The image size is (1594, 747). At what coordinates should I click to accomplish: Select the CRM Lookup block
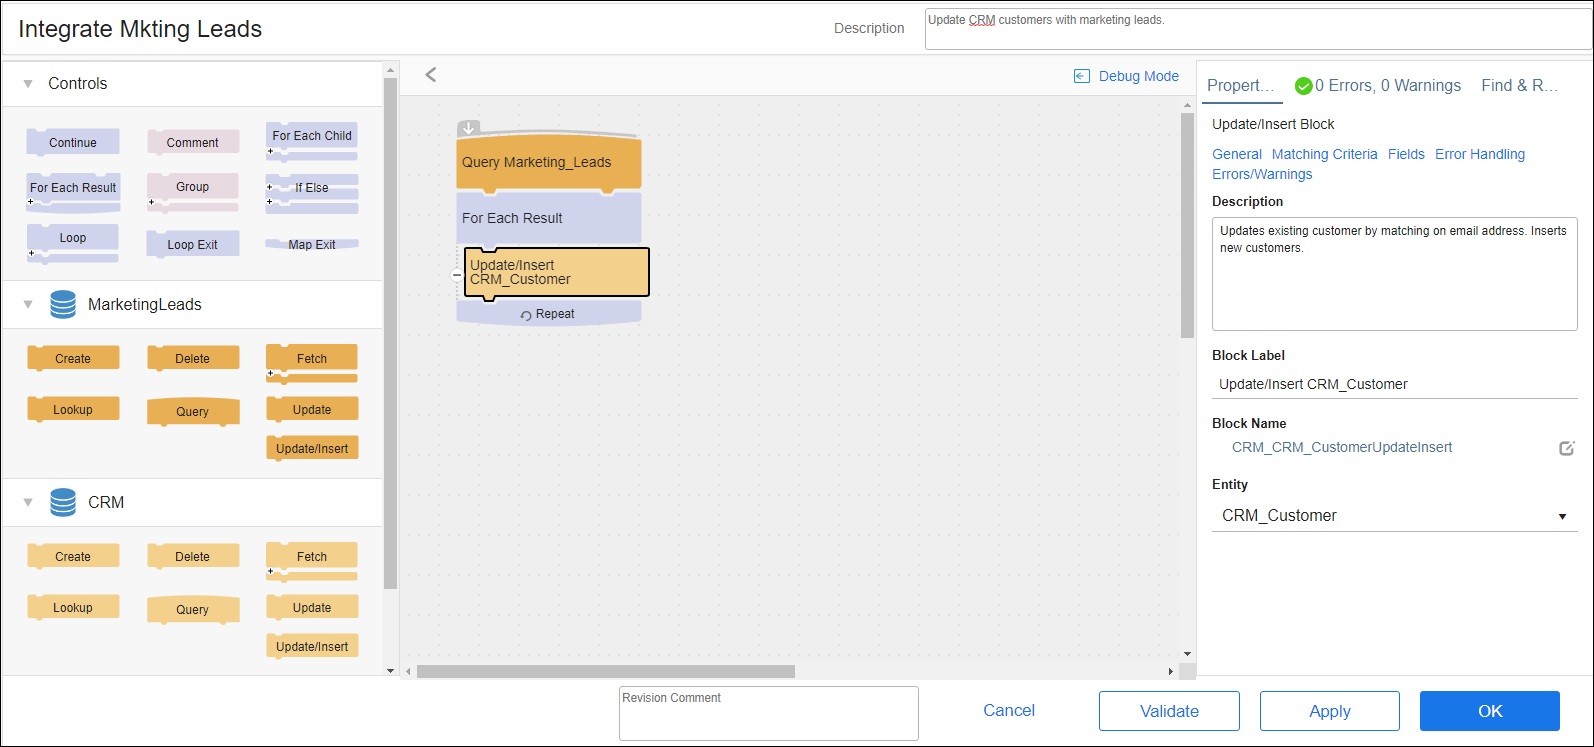tap(73, 608)
